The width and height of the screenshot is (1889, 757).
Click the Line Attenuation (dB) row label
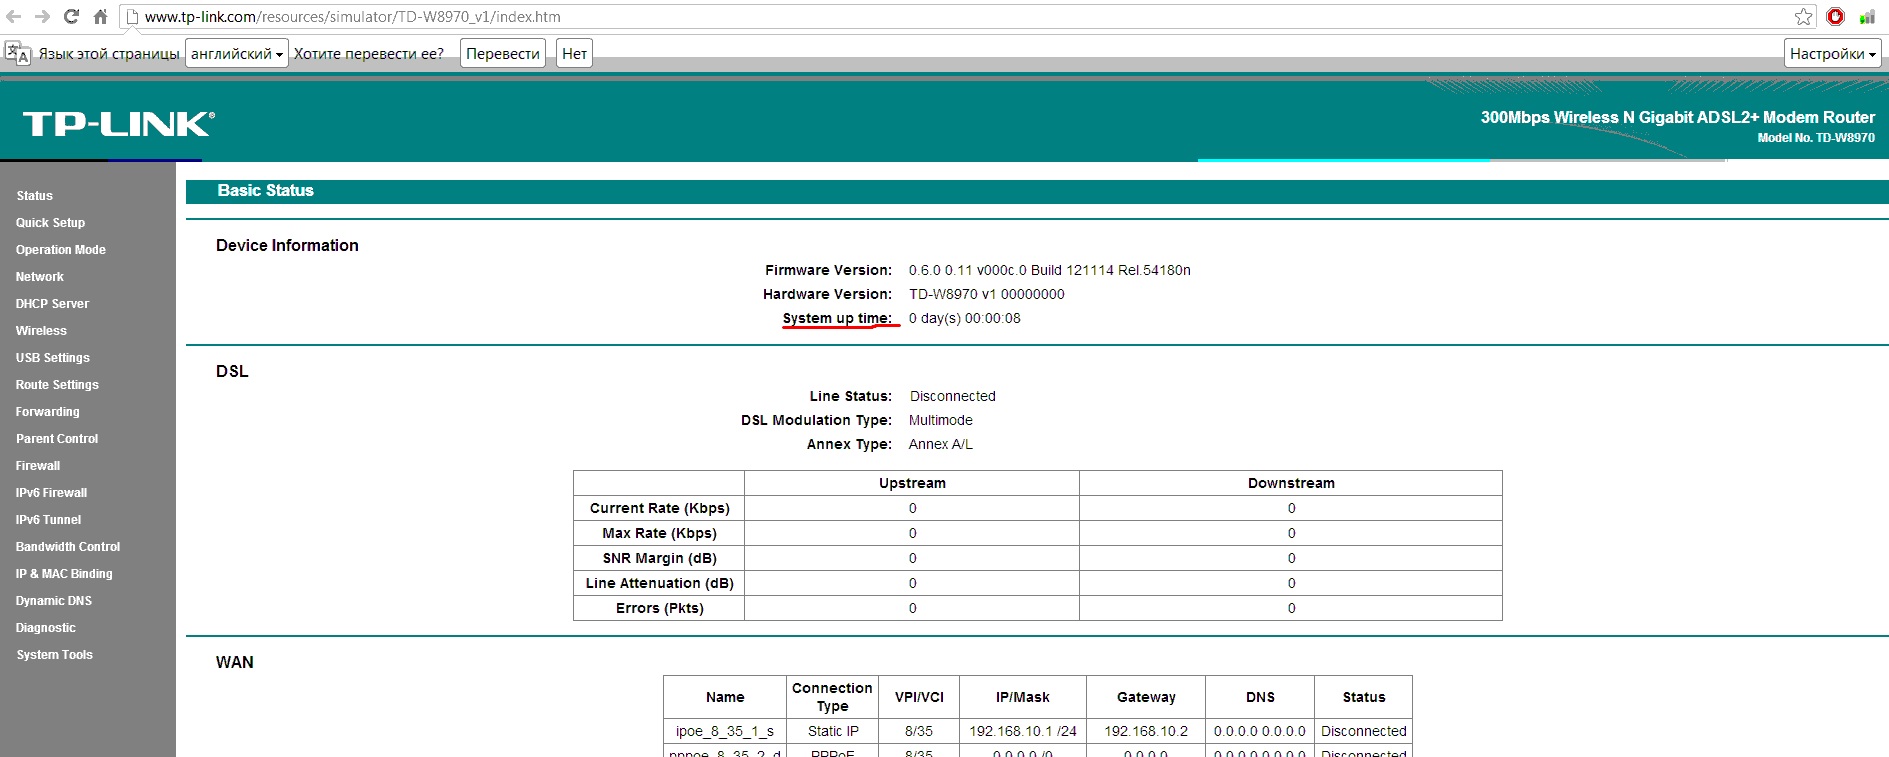660,583
